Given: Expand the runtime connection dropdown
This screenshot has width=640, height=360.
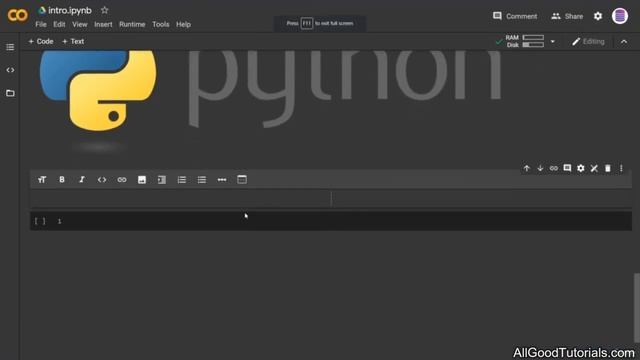Looking at the screenshot, I should tap(553, 41).
